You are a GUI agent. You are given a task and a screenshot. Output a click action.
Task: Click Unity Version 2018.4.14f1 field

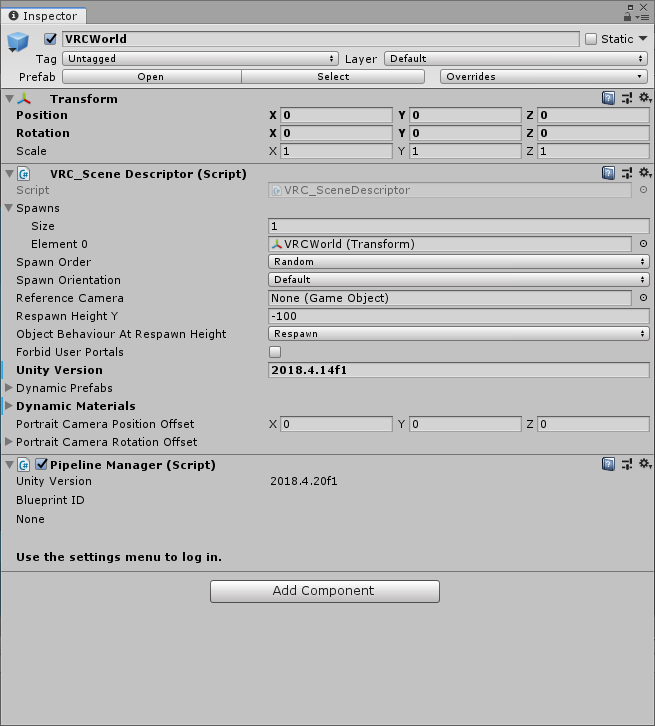459,370
